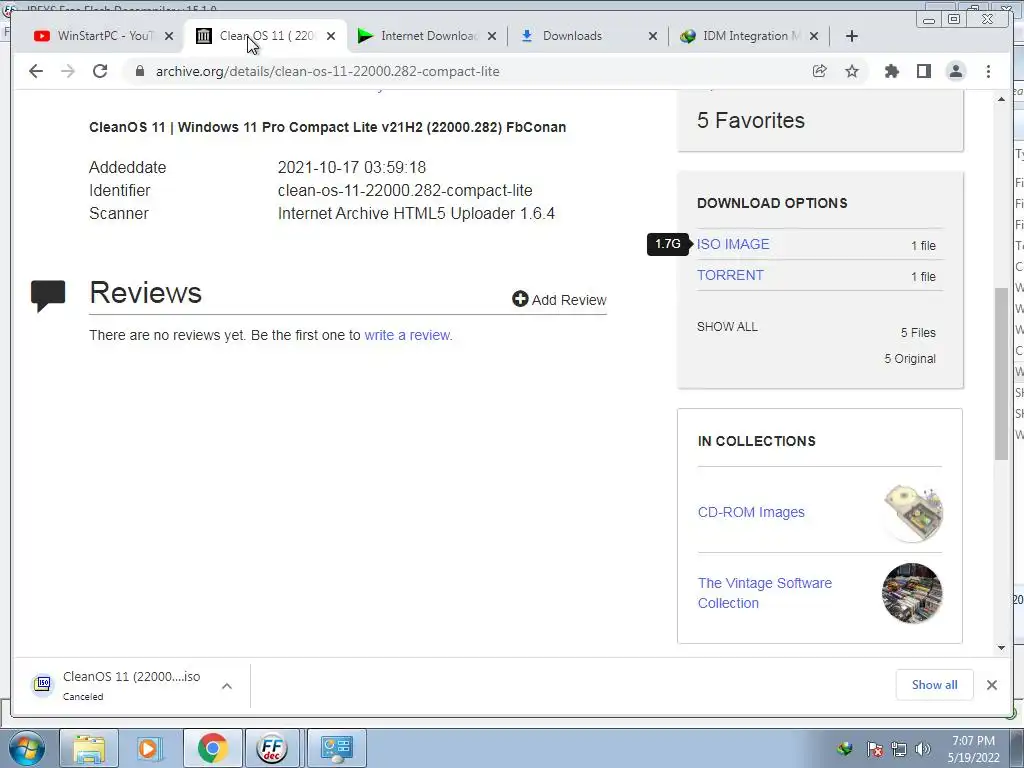Screen dimensions: 1024x768
Task: Click SHOW ALL download options
Action: tap(727, 327)
